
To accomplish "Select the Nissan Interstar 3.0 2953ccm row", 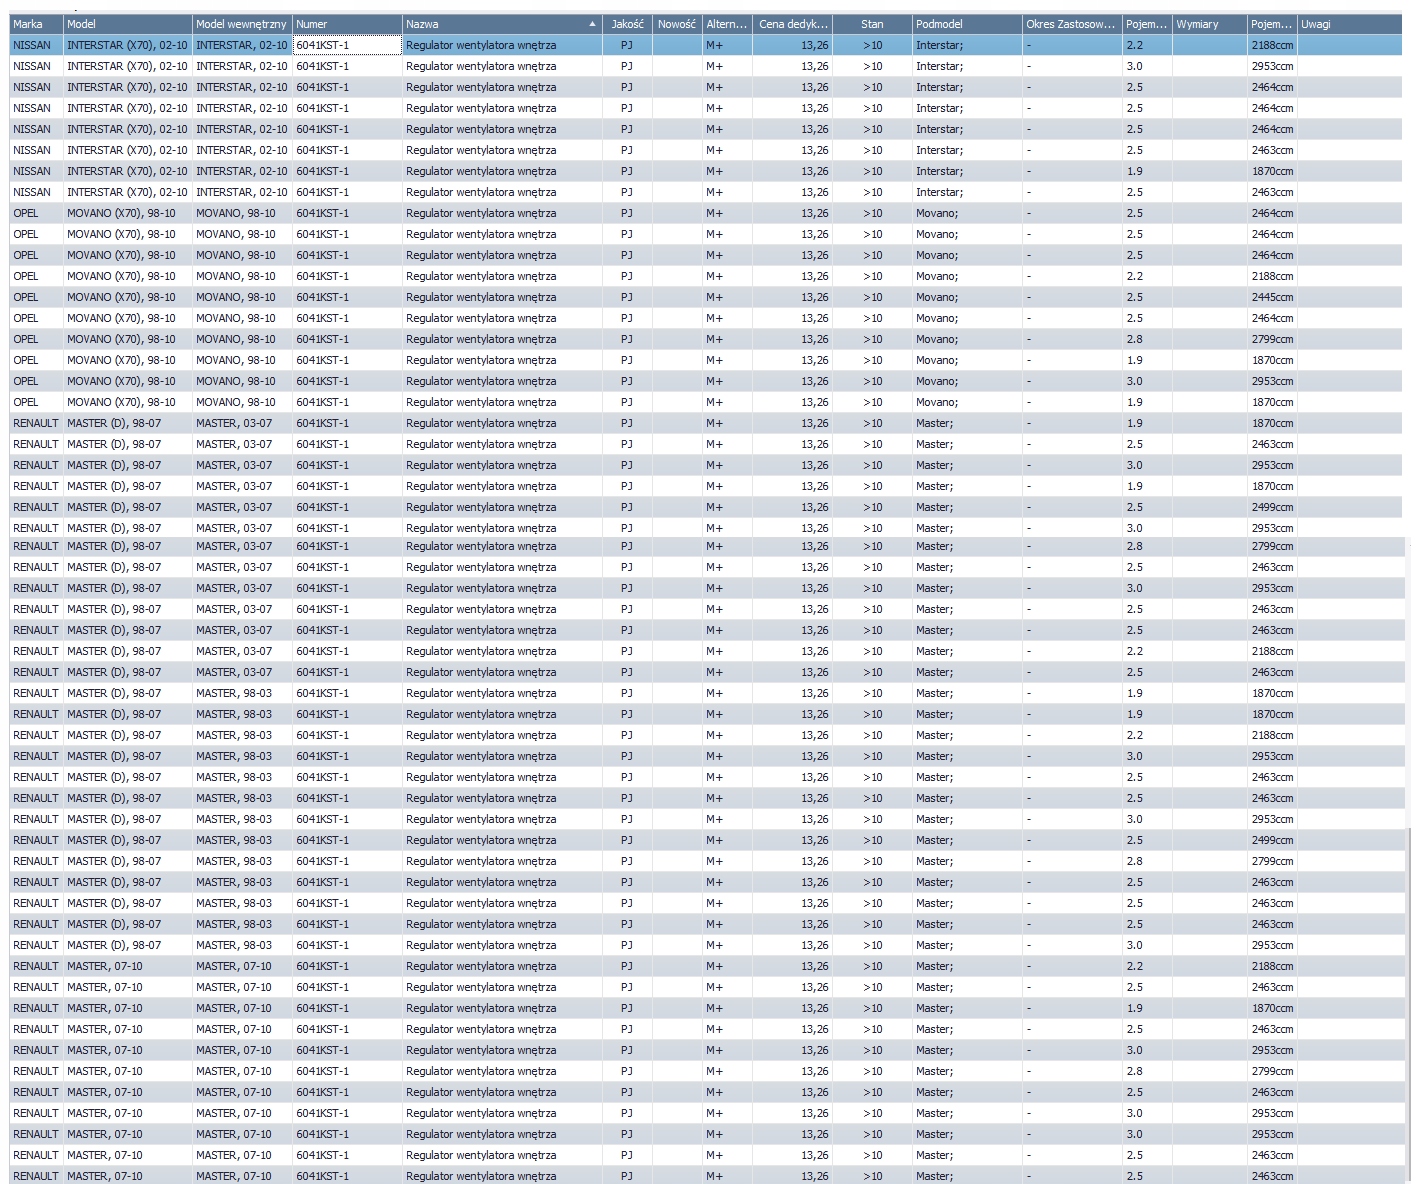I will pyautogui.click(x=705, y=66).
